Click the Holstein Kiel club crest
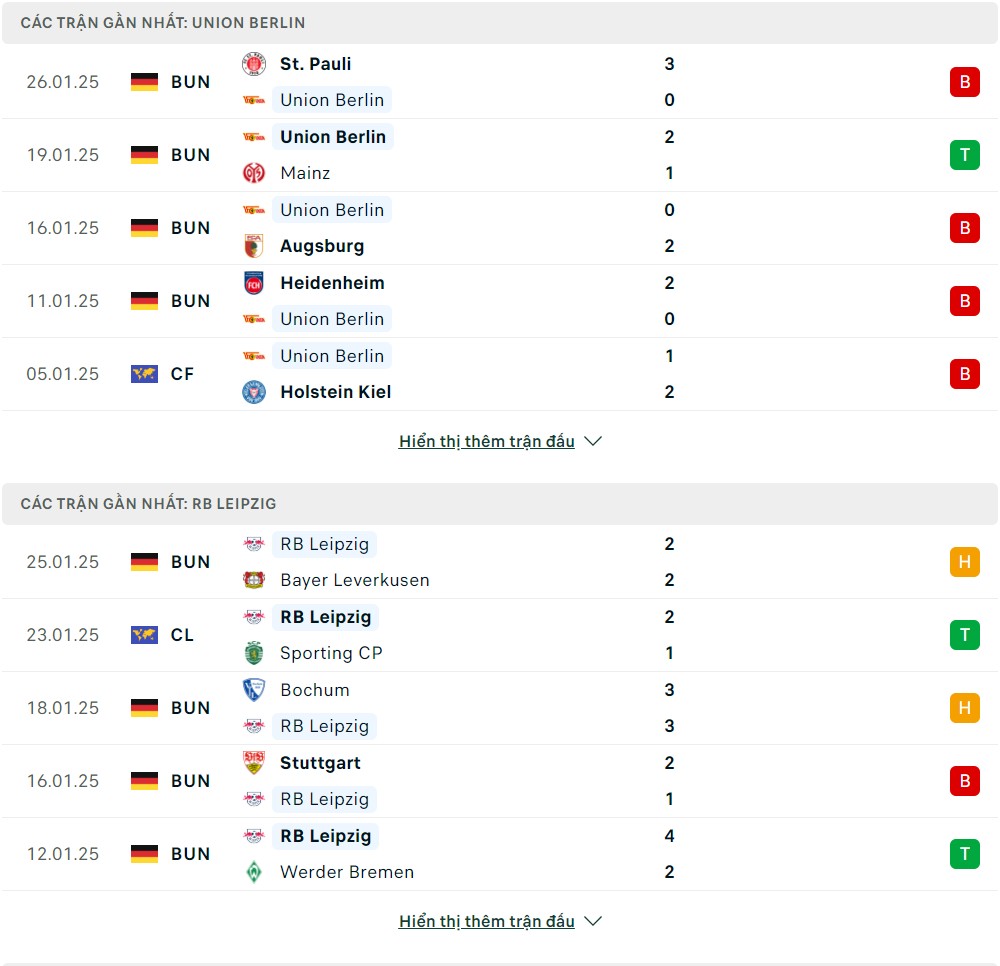Image resolution: width=1000 pixels, height=966 pixels. tap(254, 392)
